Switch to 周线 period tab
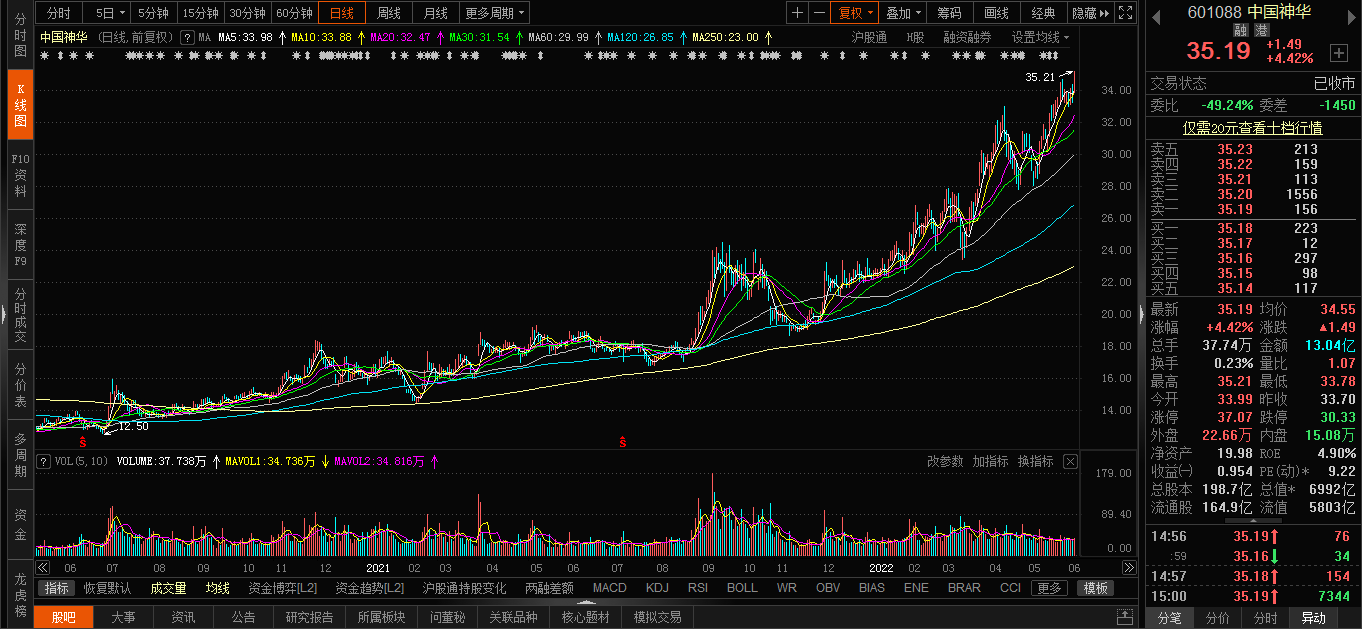The image size is (1362, 629). (389, 13)
